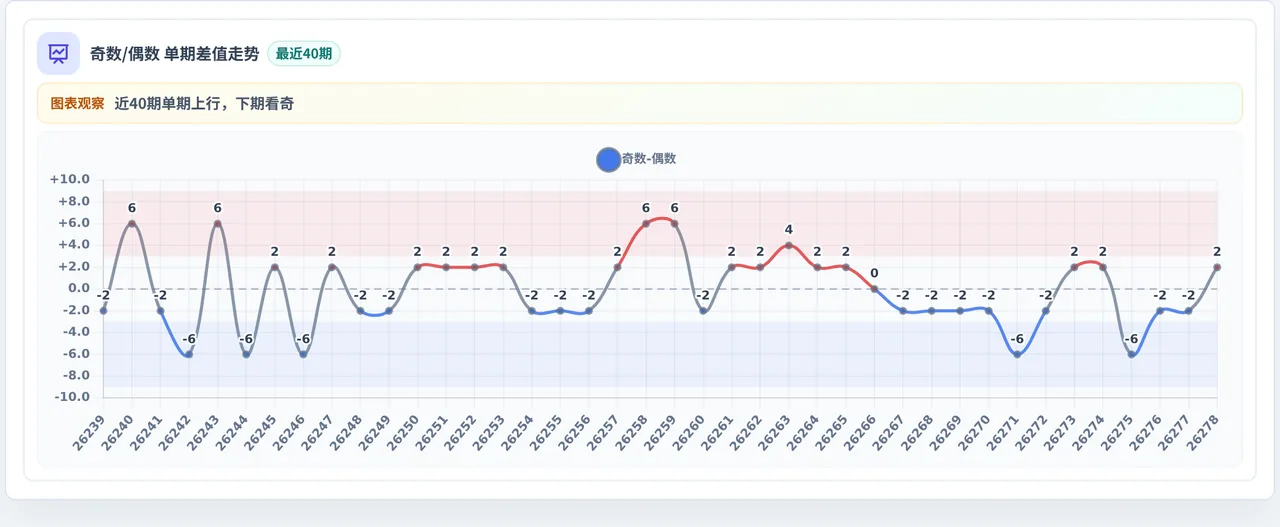Select the last data point at 26278
Screen dimensions: 1280x527
click(x=1217, y=267)
